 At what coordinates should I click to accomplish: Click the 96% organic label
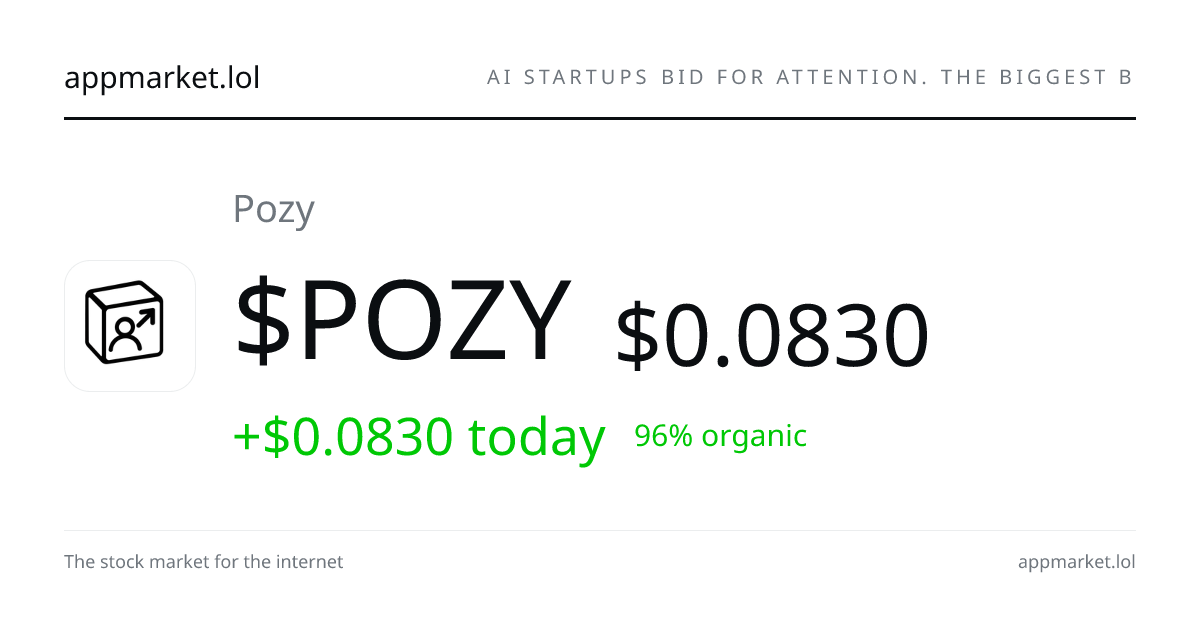[721, 436]
